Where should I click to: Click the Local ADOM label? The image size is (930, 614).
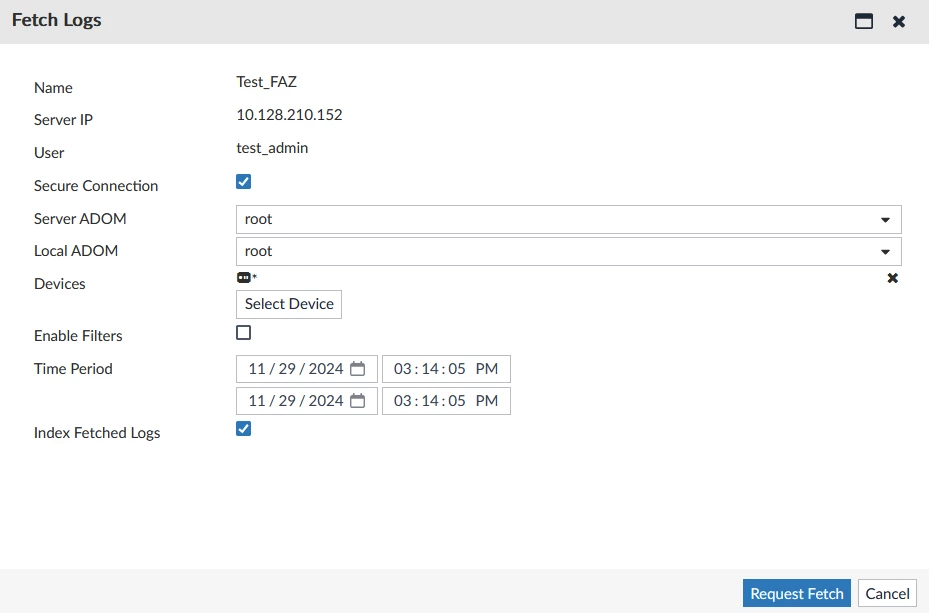tap(76, 251)
